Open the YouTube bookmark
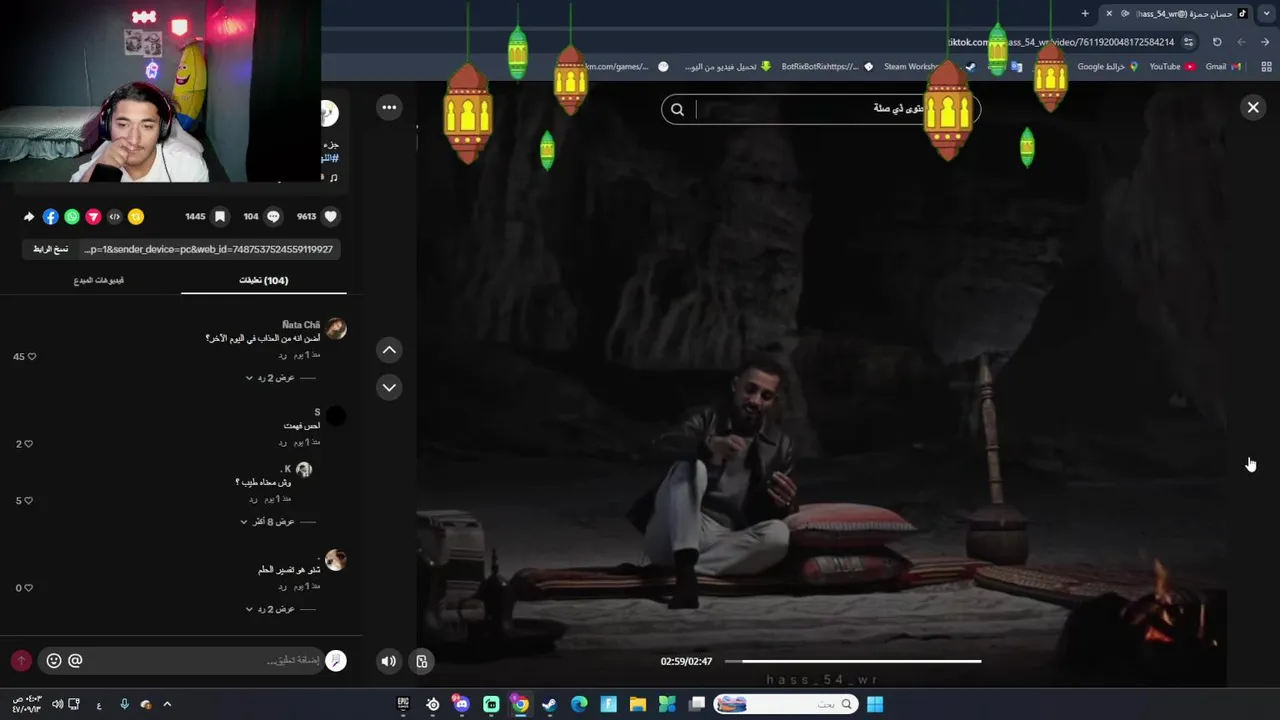 coord(1172,66)
